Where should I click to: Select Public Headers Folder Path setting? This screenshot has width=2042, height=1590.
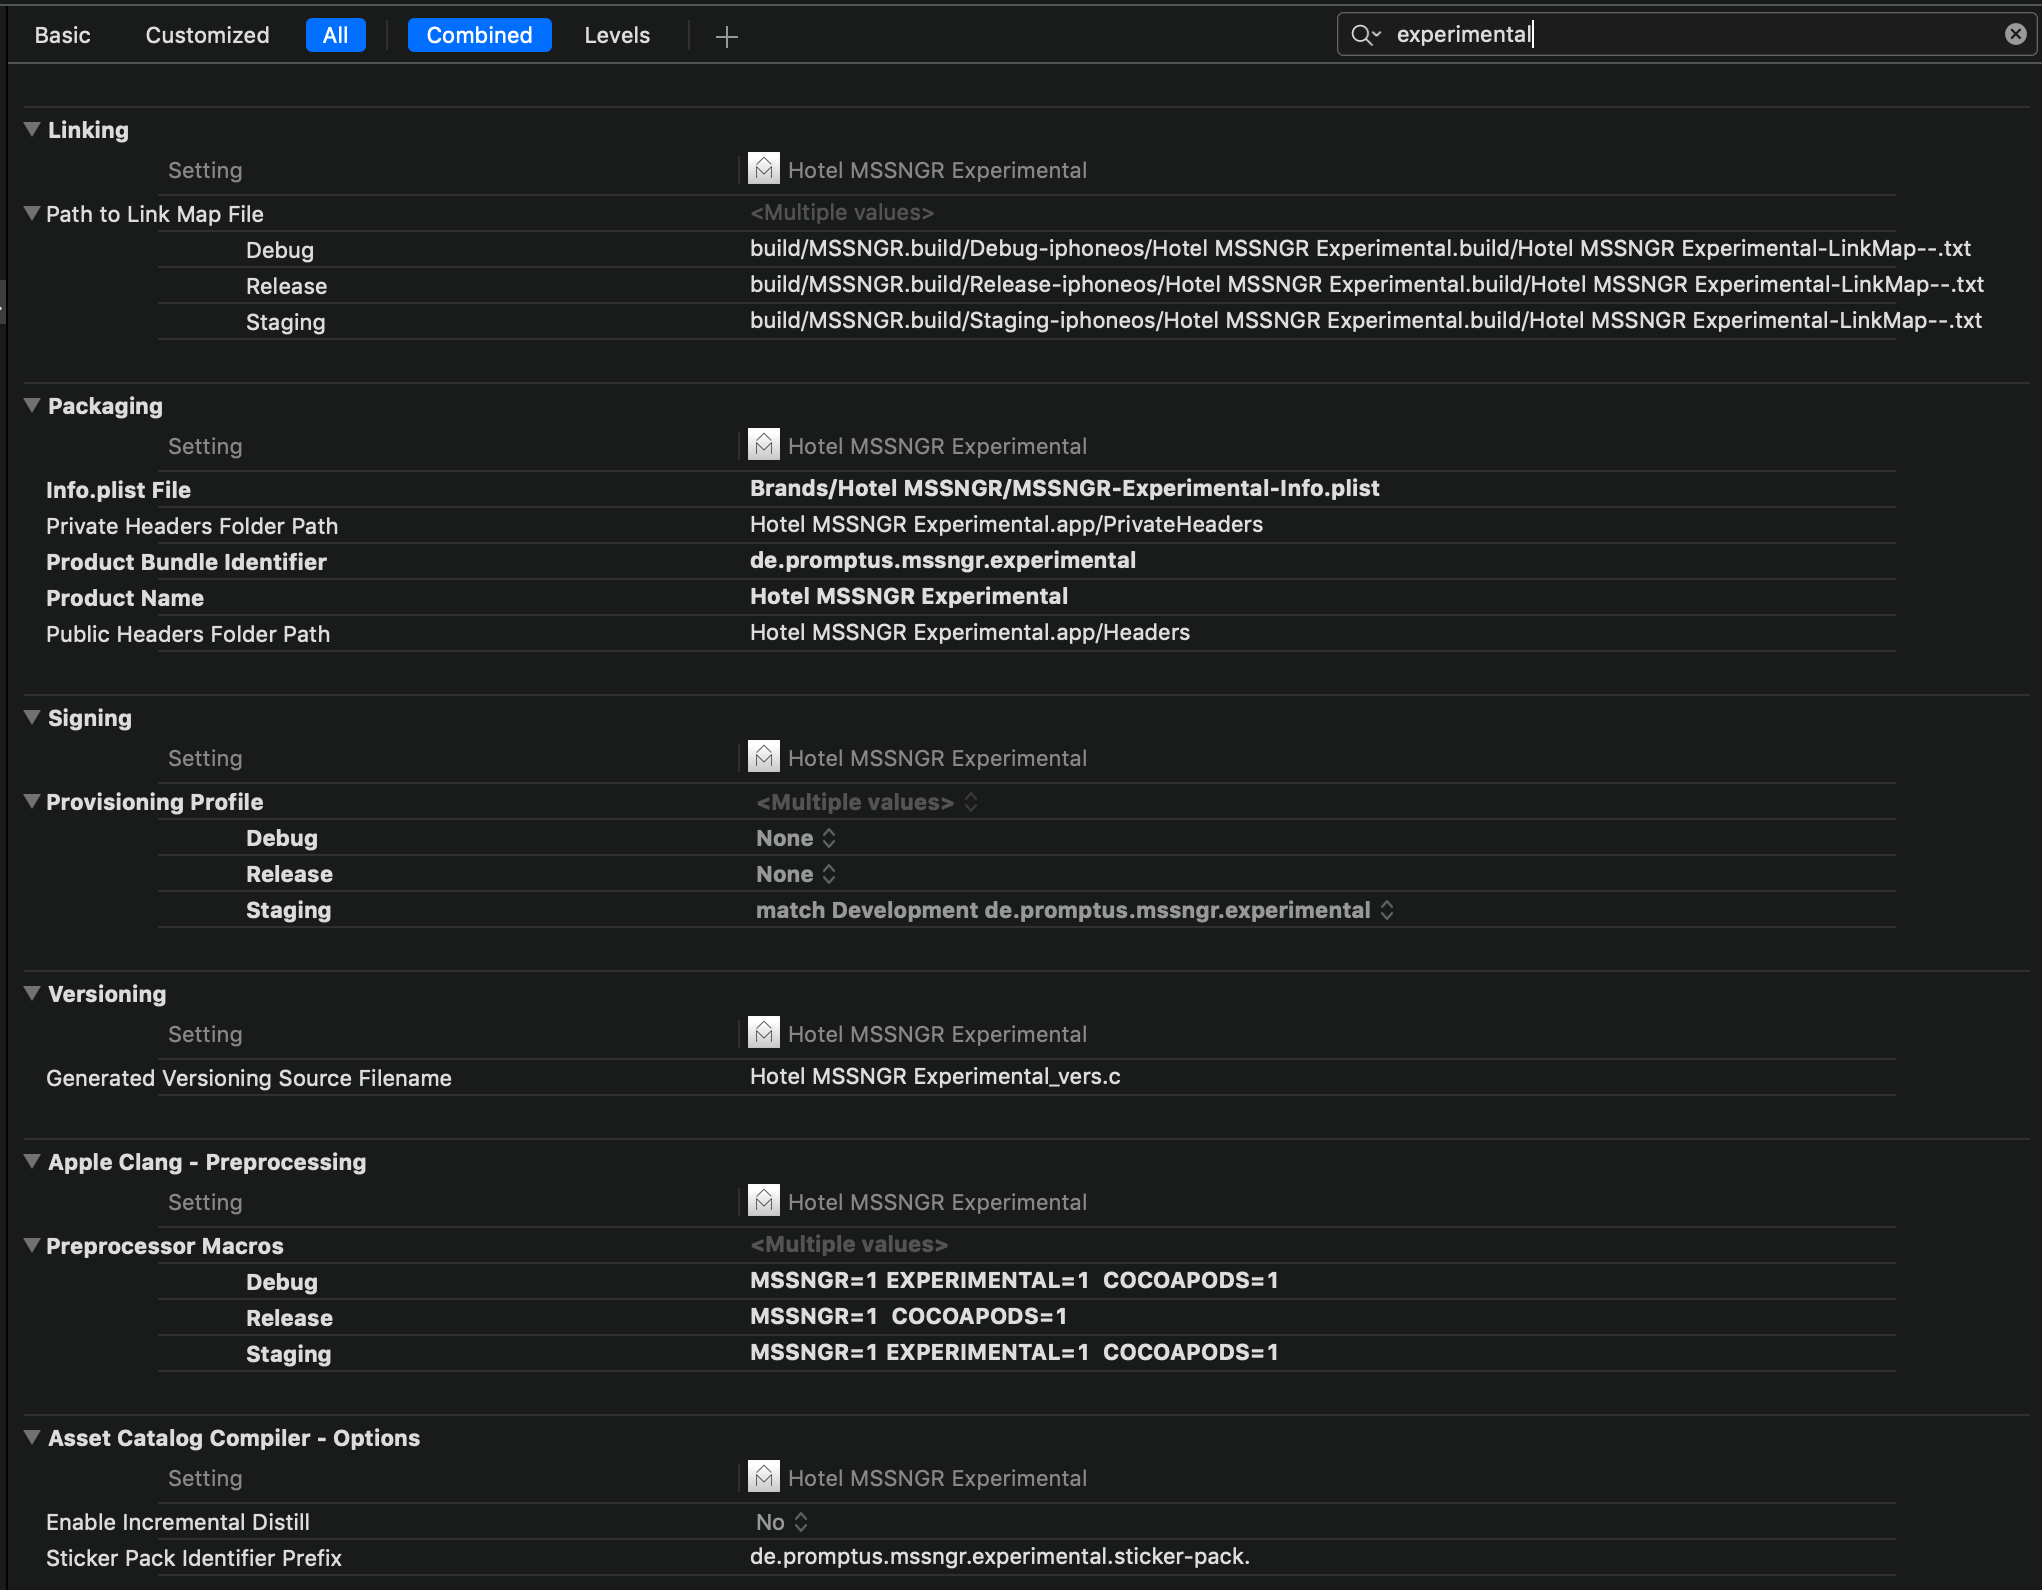pos(188,634)
